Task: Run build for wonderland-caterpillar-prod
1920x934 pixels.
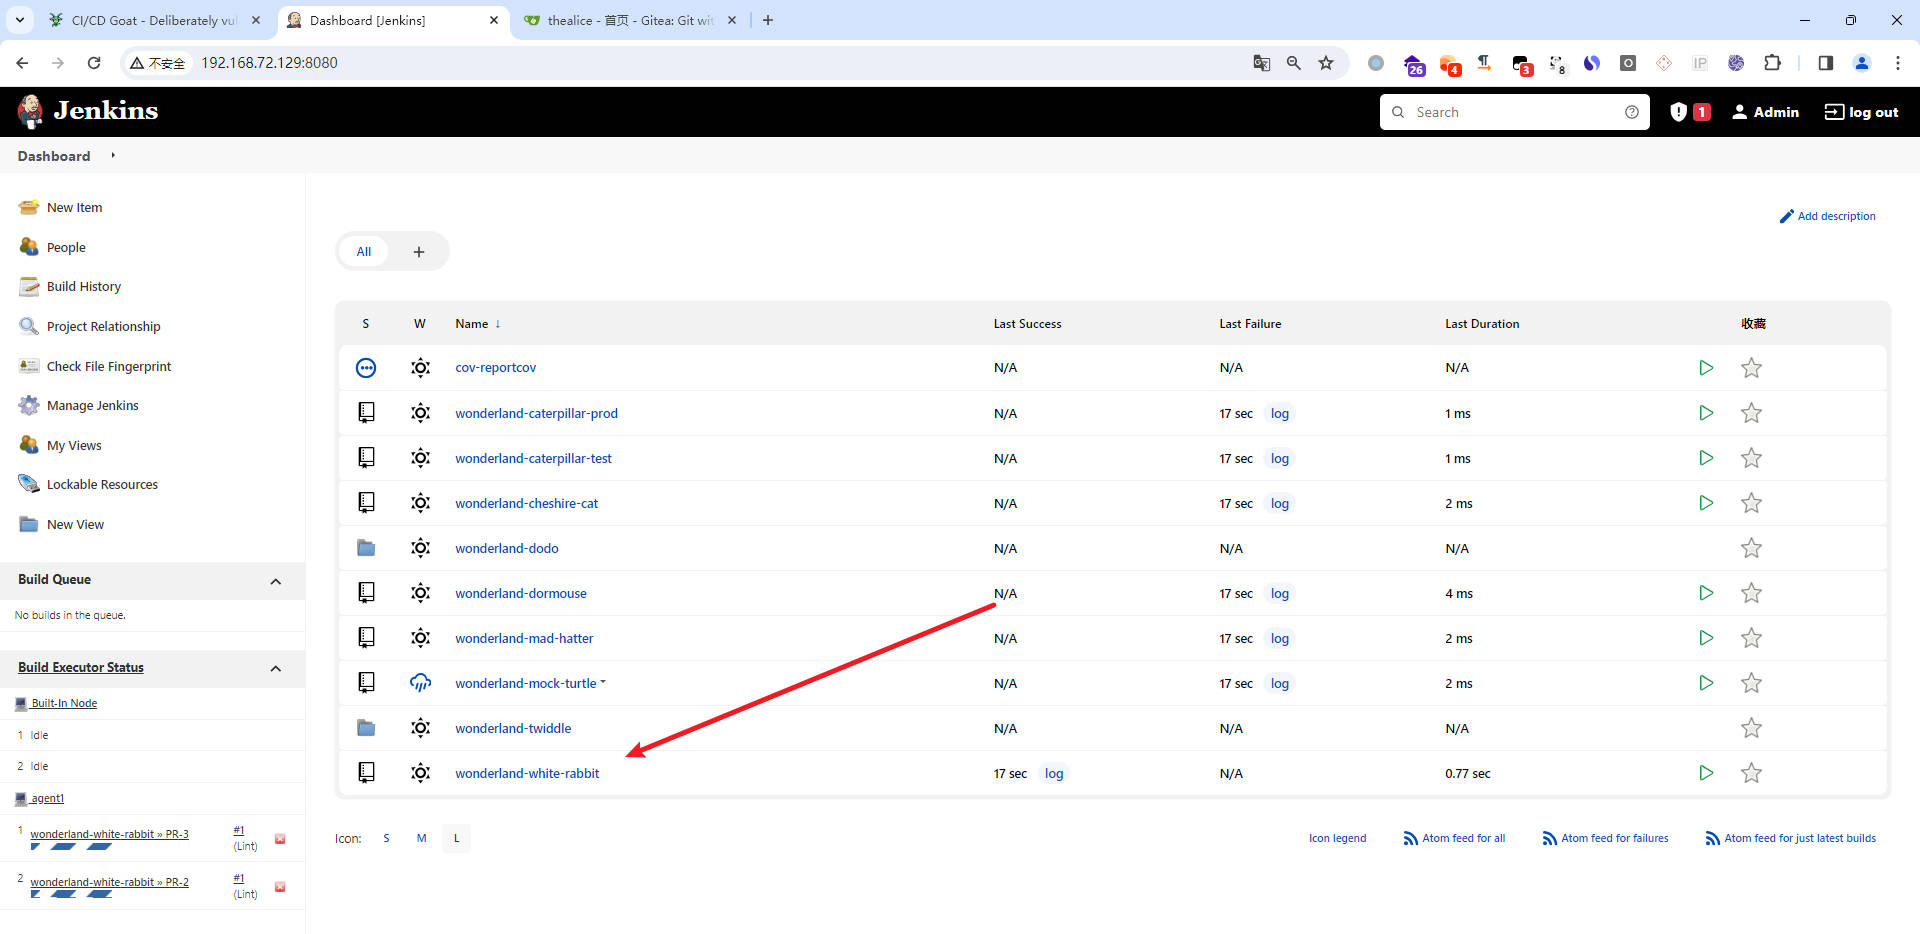Action: 1706,413
